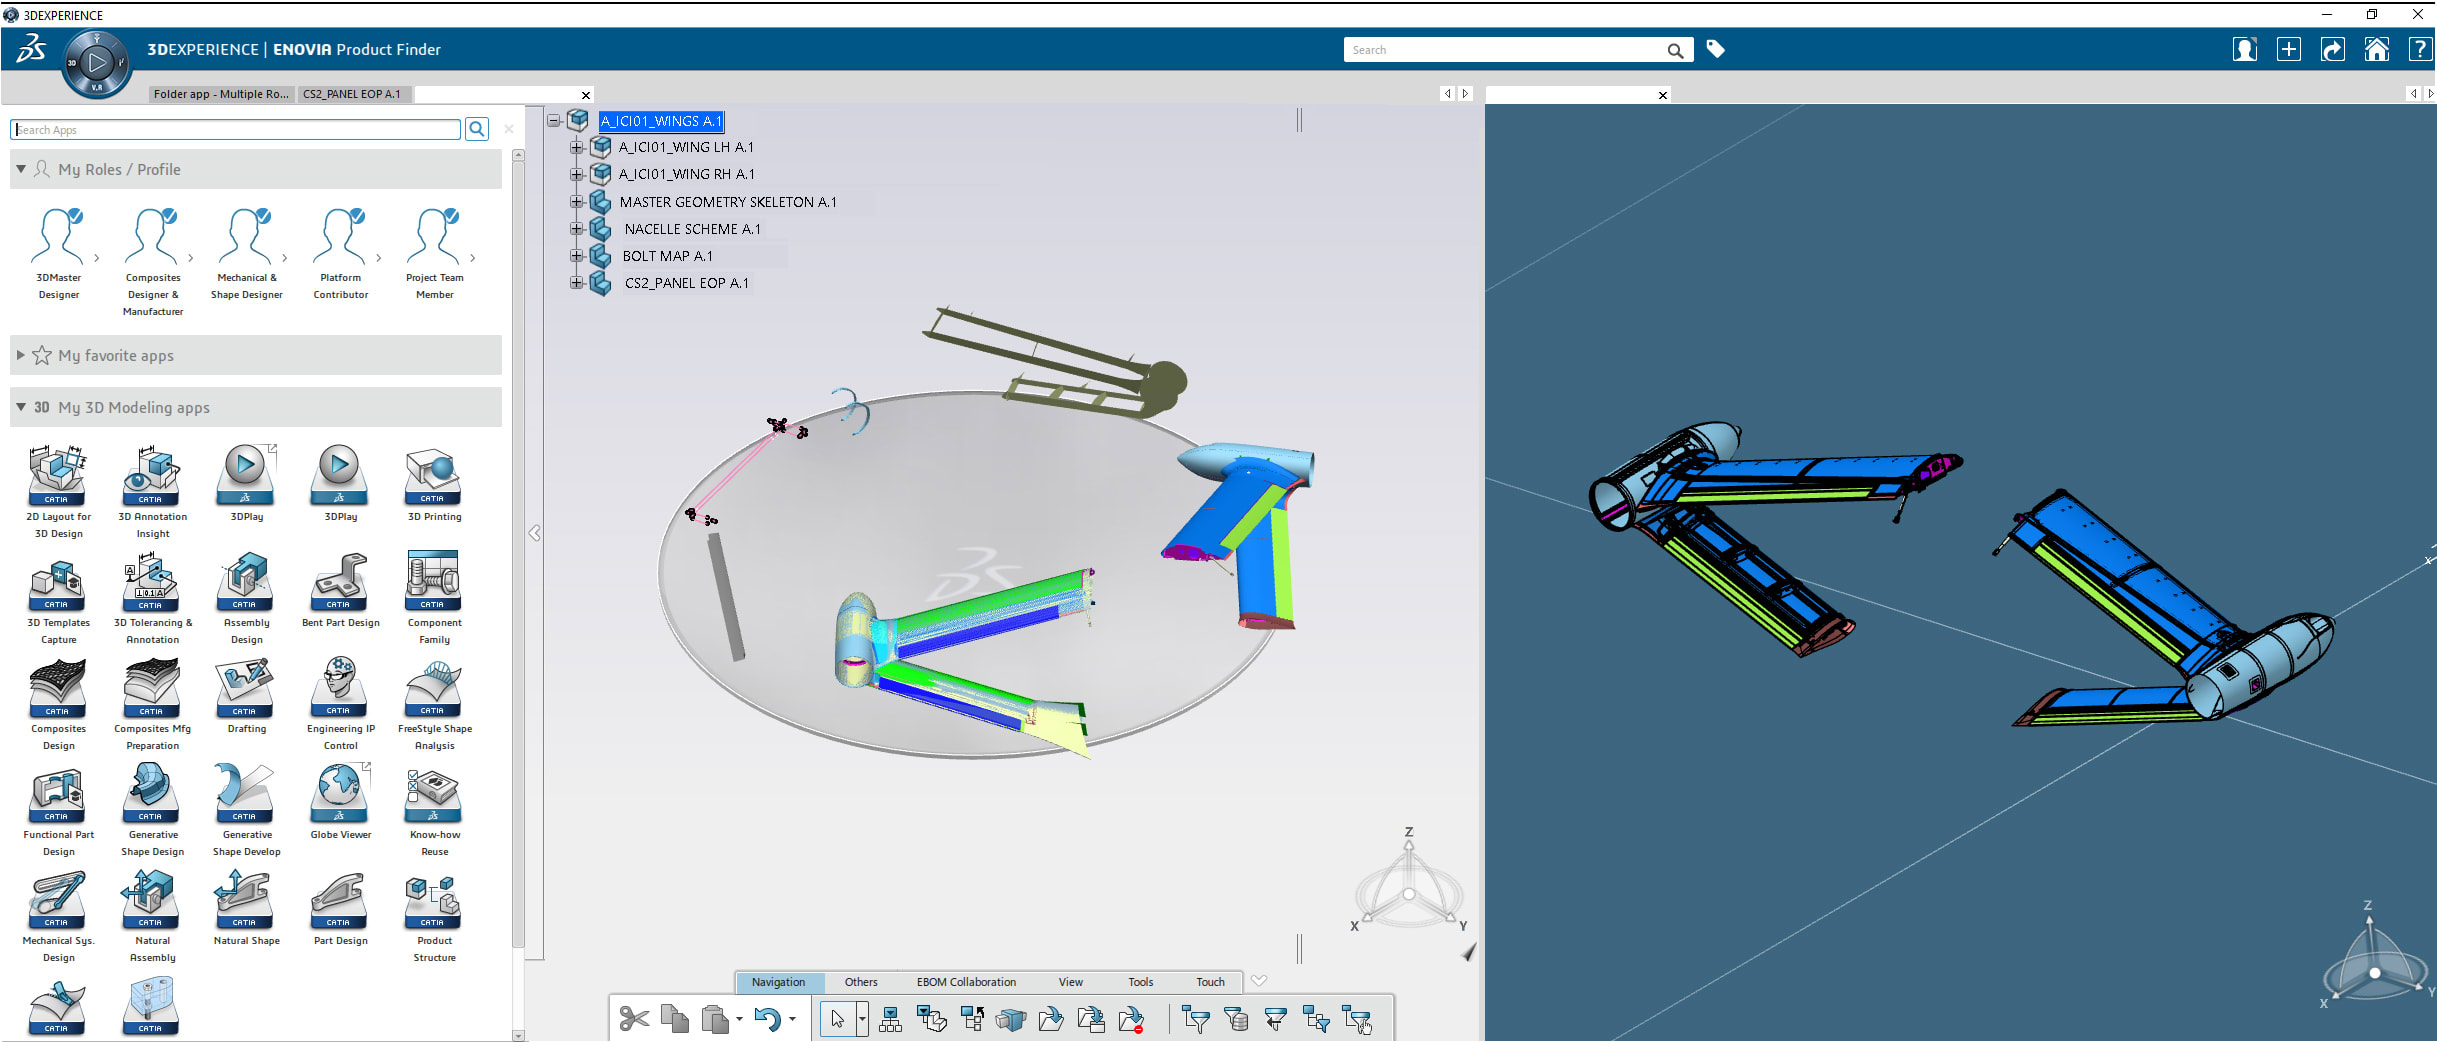
Task: Collapse the My 3D Modeling apps section
Action: (21, 407)
